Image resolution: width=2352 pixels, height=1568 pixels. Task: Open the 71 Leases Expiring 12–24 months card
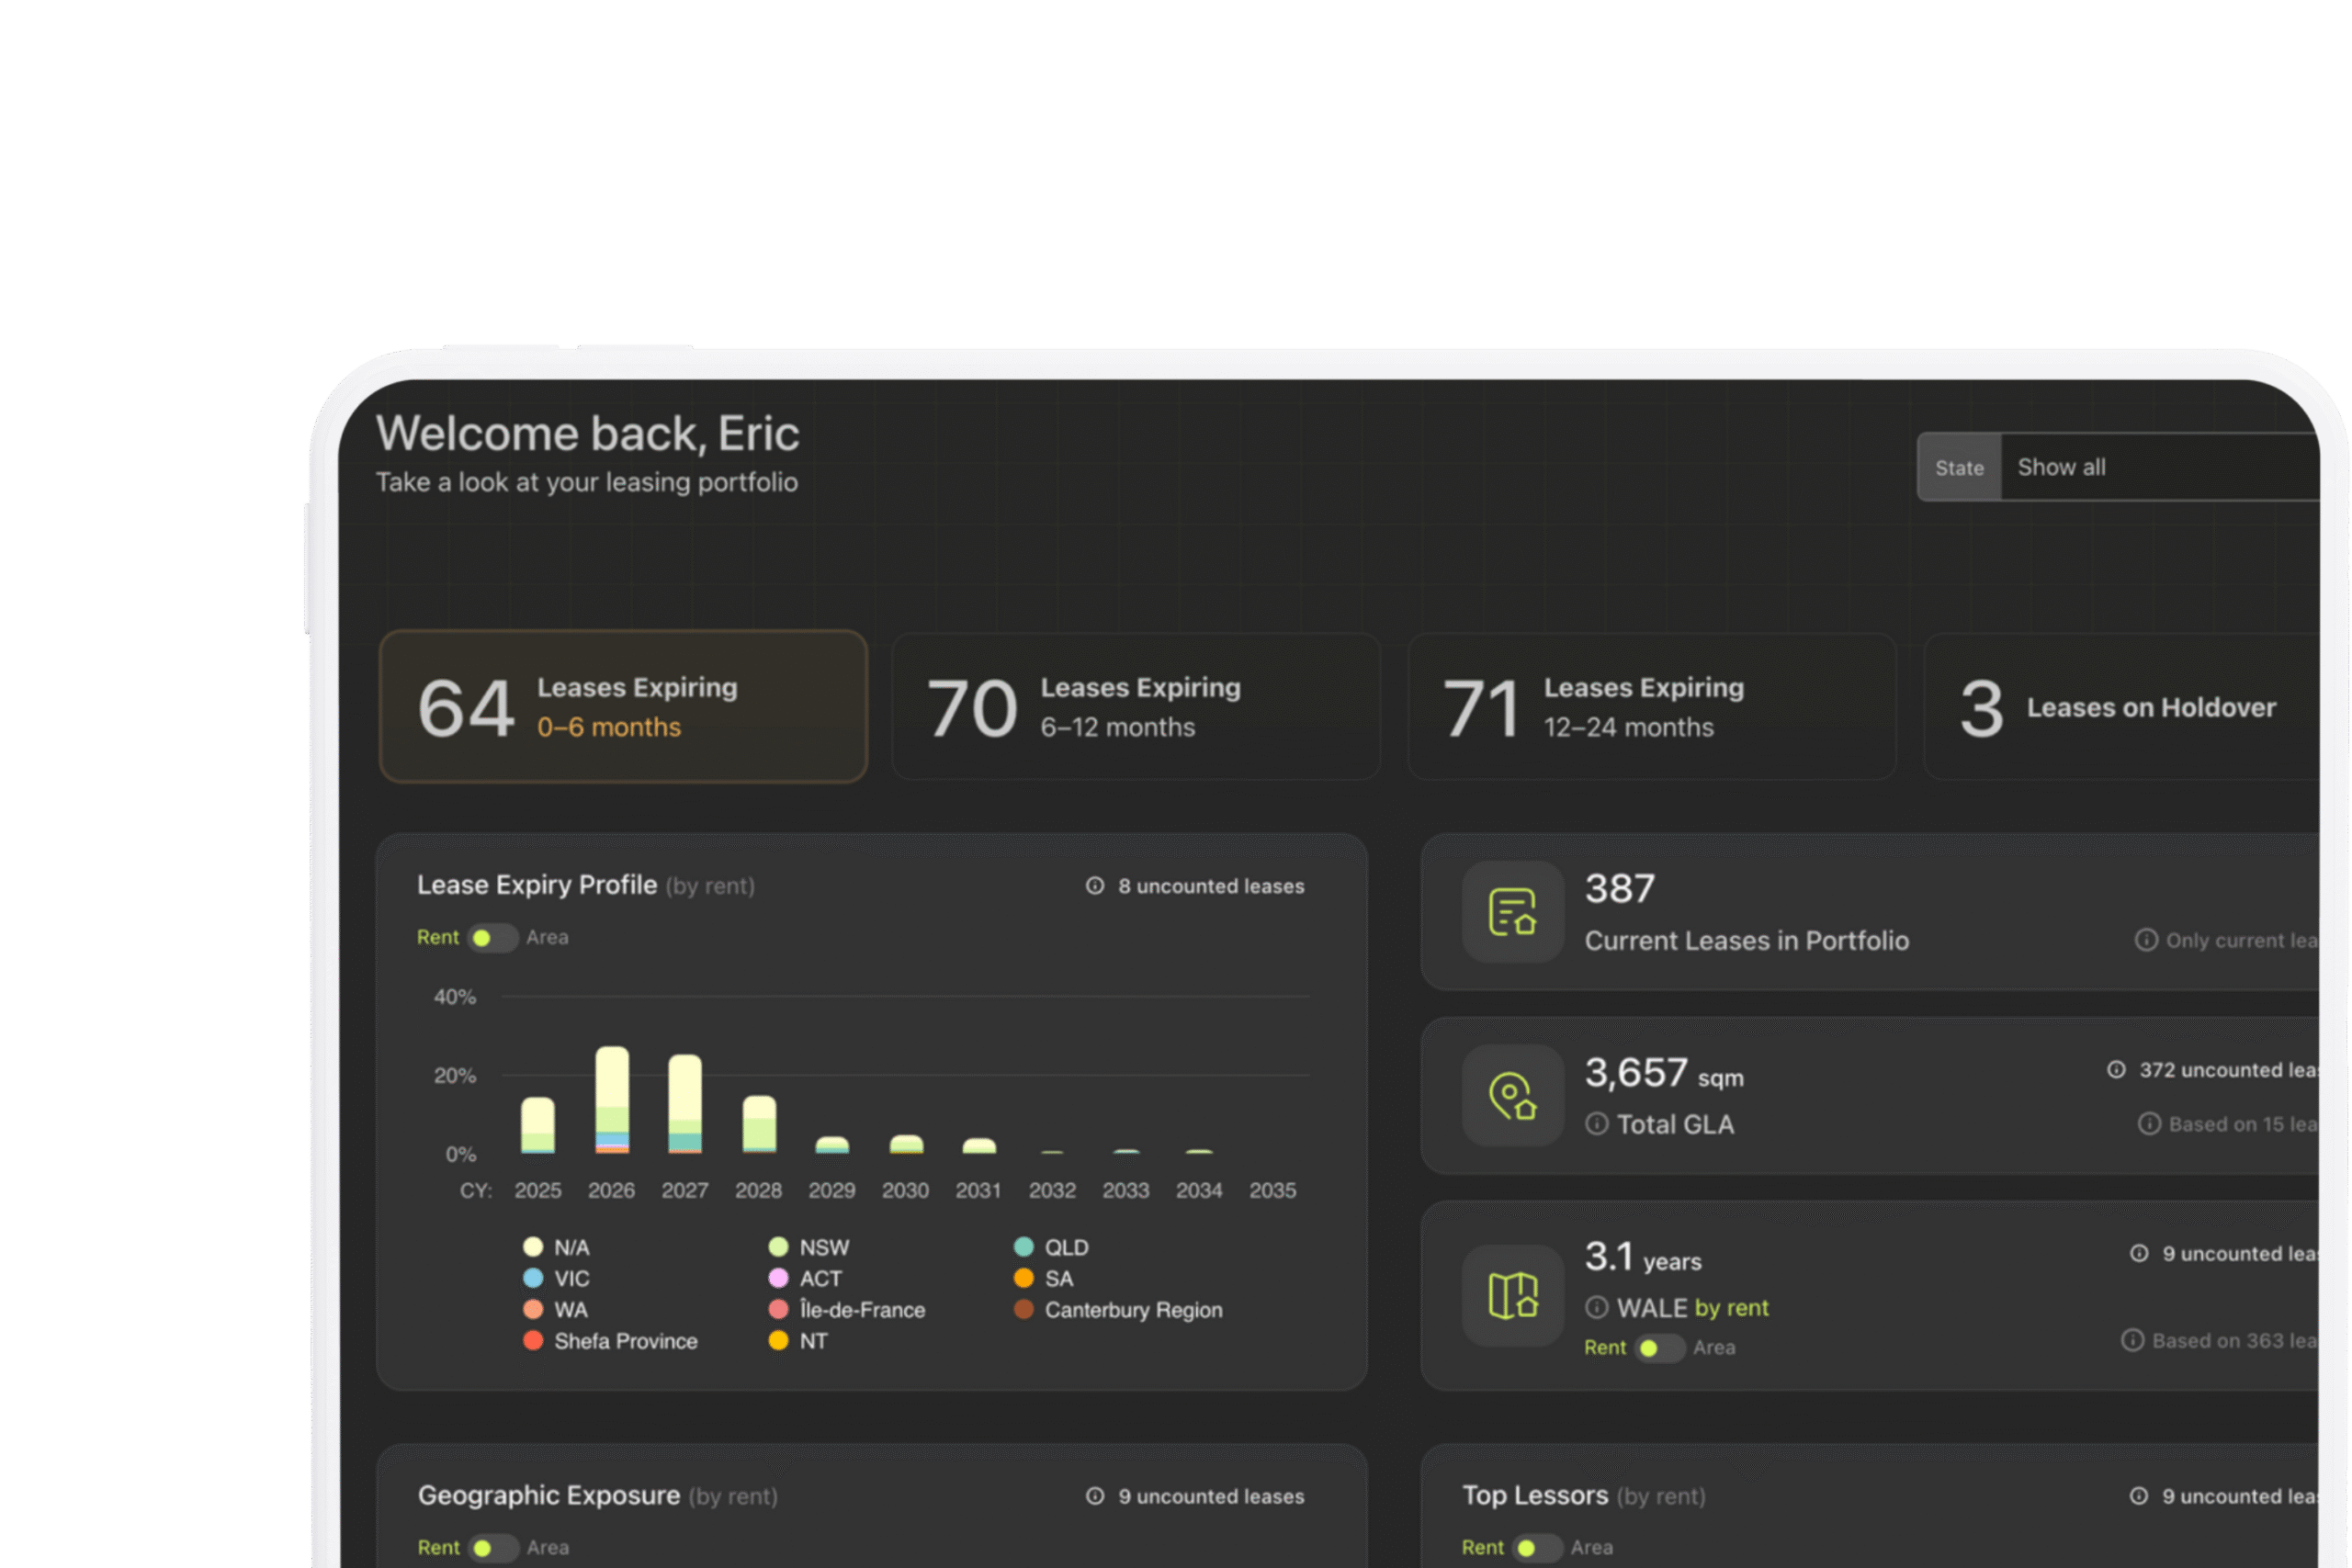click(x=1651, y=707)
